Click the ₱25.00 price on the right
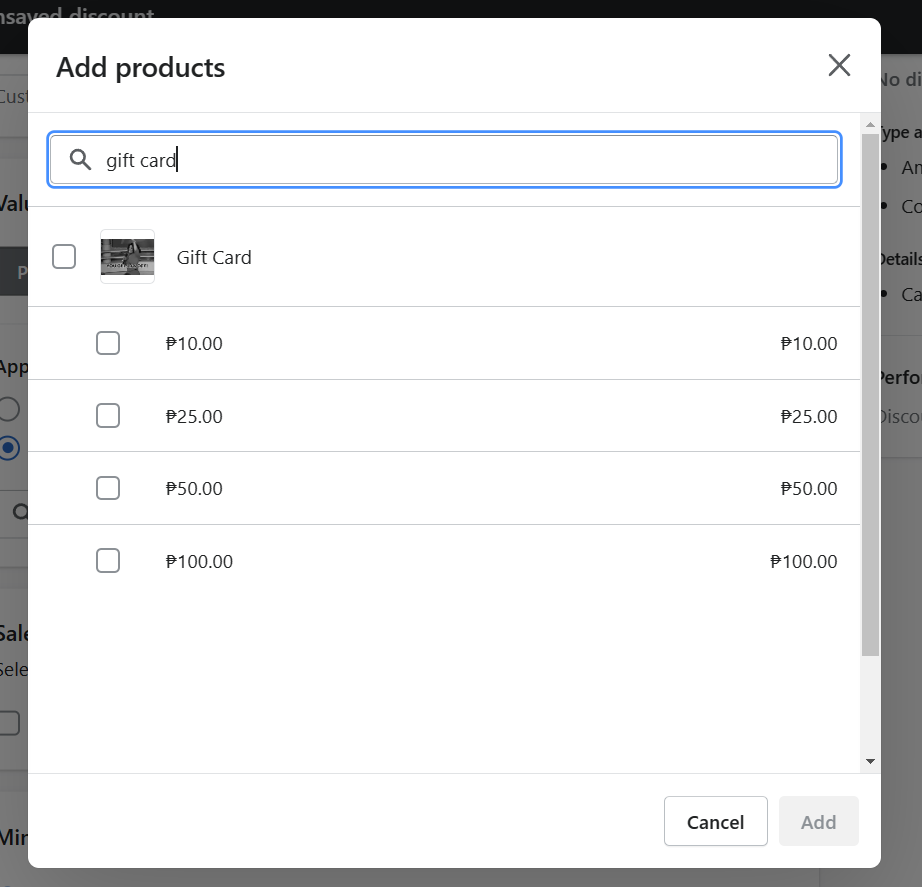Image resolution: width=922 pixels, height=887 pixels. [x=809, y=416]
